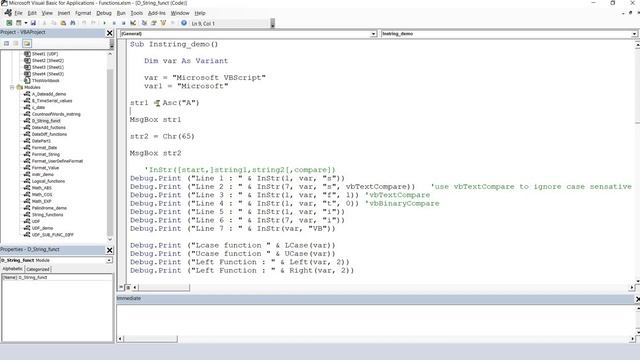Open the Object Browser toolbar icon

tap(163, 23)
